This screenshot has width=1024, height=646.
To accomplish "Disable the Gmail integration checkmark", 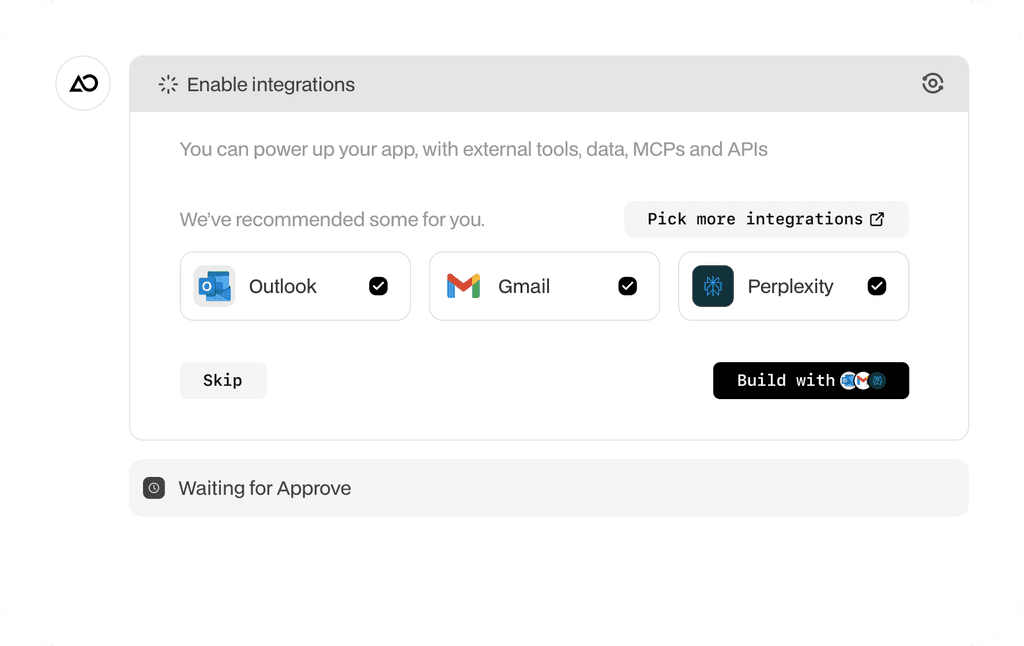I will pos(627,286).
